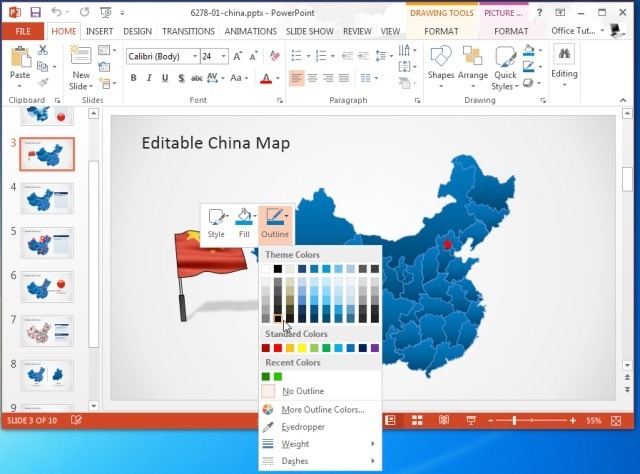This screenshot has height=474, width=640.
Task: Select slide 7 thumbnail
Action: pyautogui.click(x=47, y=331)
